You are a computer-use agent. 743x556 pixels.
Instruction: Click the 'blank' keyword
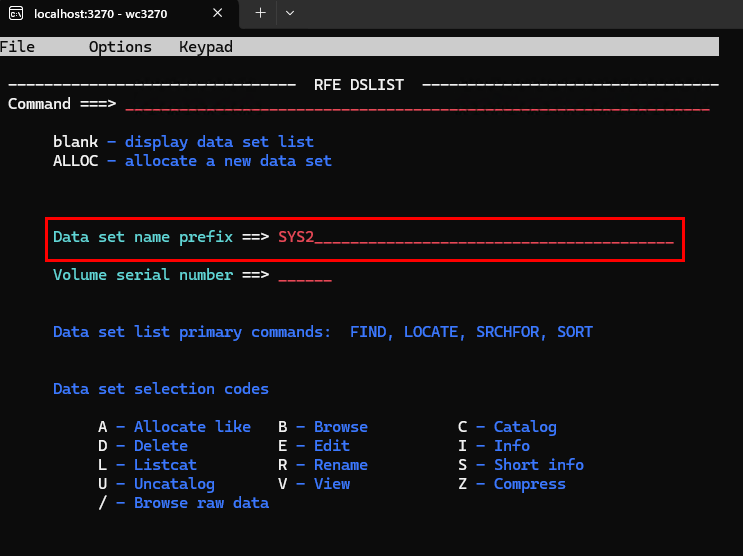click(x=75, y=142)
